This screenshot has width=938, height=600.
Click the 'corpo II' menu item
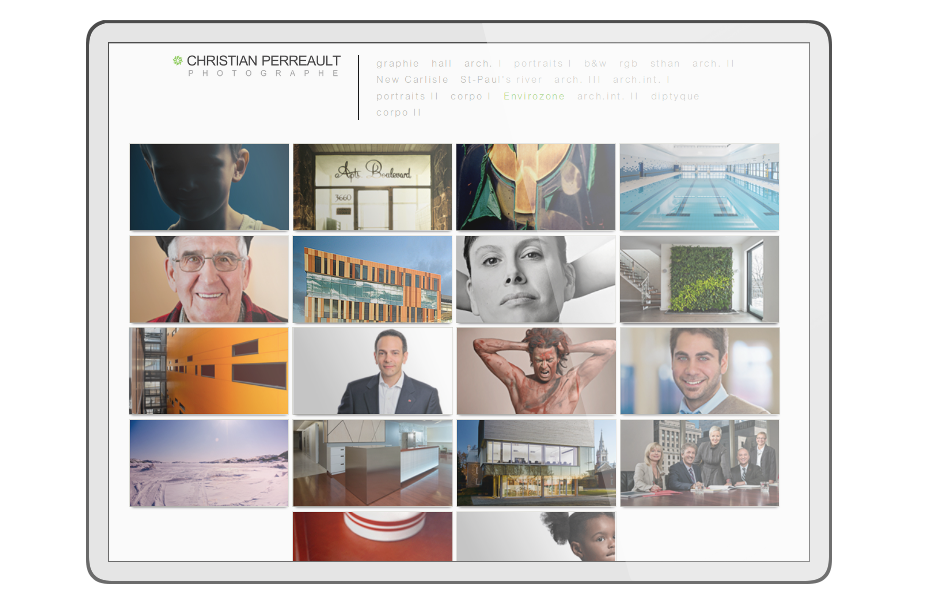399,113
